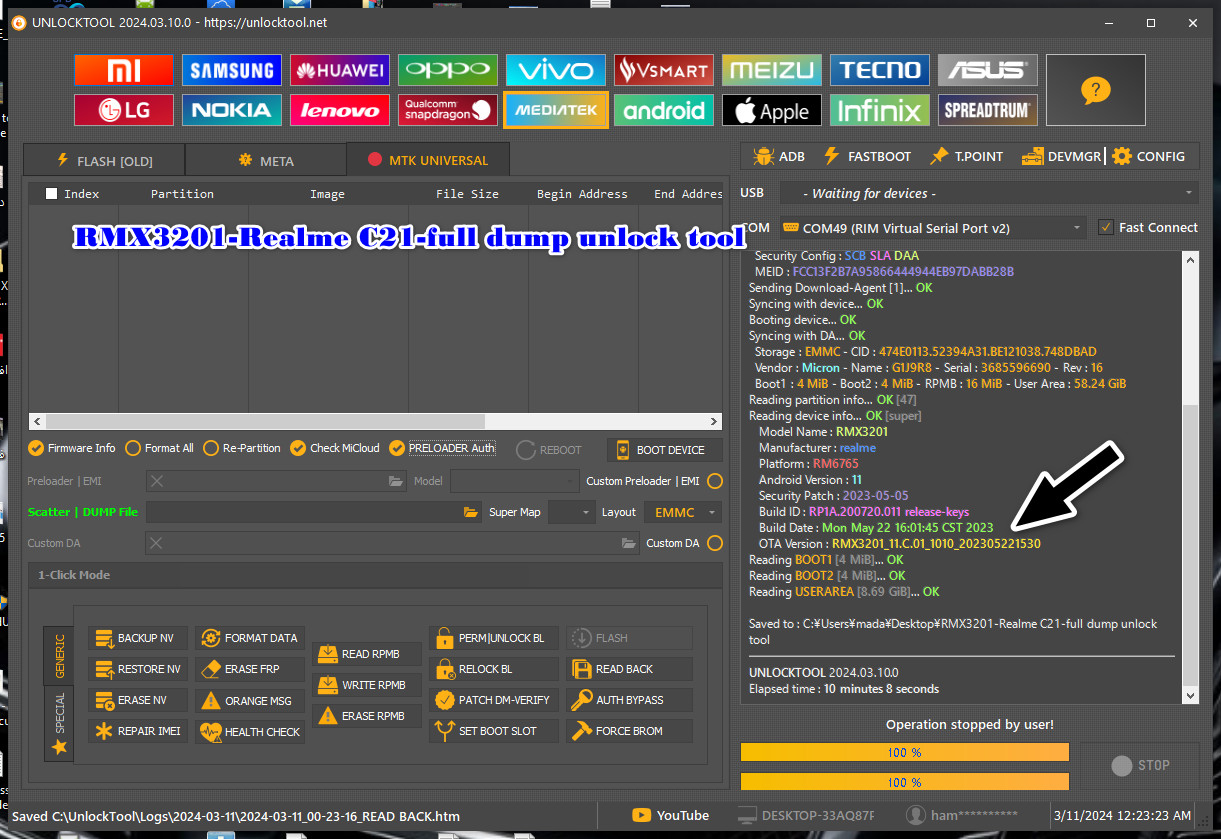This screenshot has height=839, width=1221.
Task: Click ERASE FRP button
Action: (250, 669)
